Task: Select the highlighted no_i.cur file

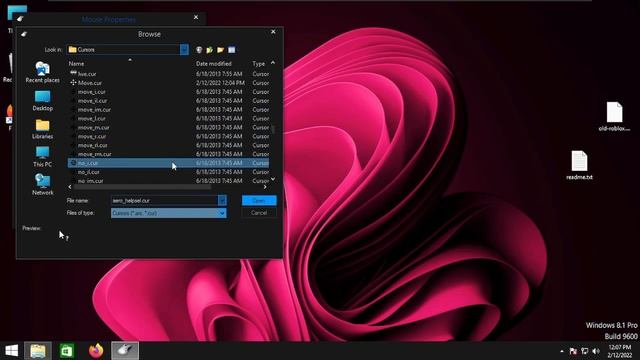Action: (168, 163)
